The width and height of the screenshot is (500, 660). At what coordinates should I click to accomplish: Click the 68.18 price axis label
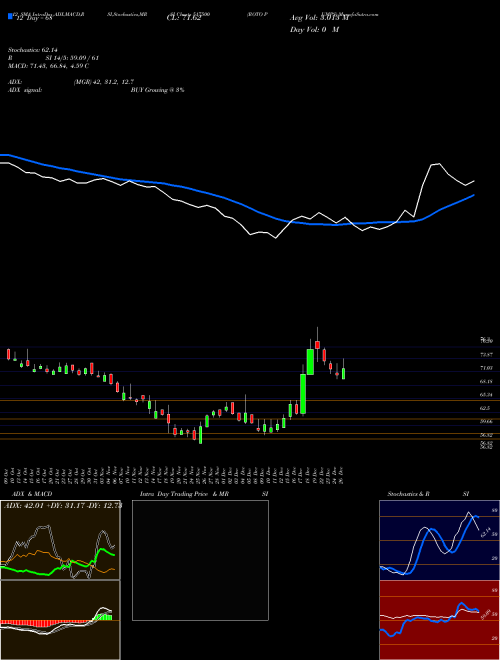click(487, 381)
